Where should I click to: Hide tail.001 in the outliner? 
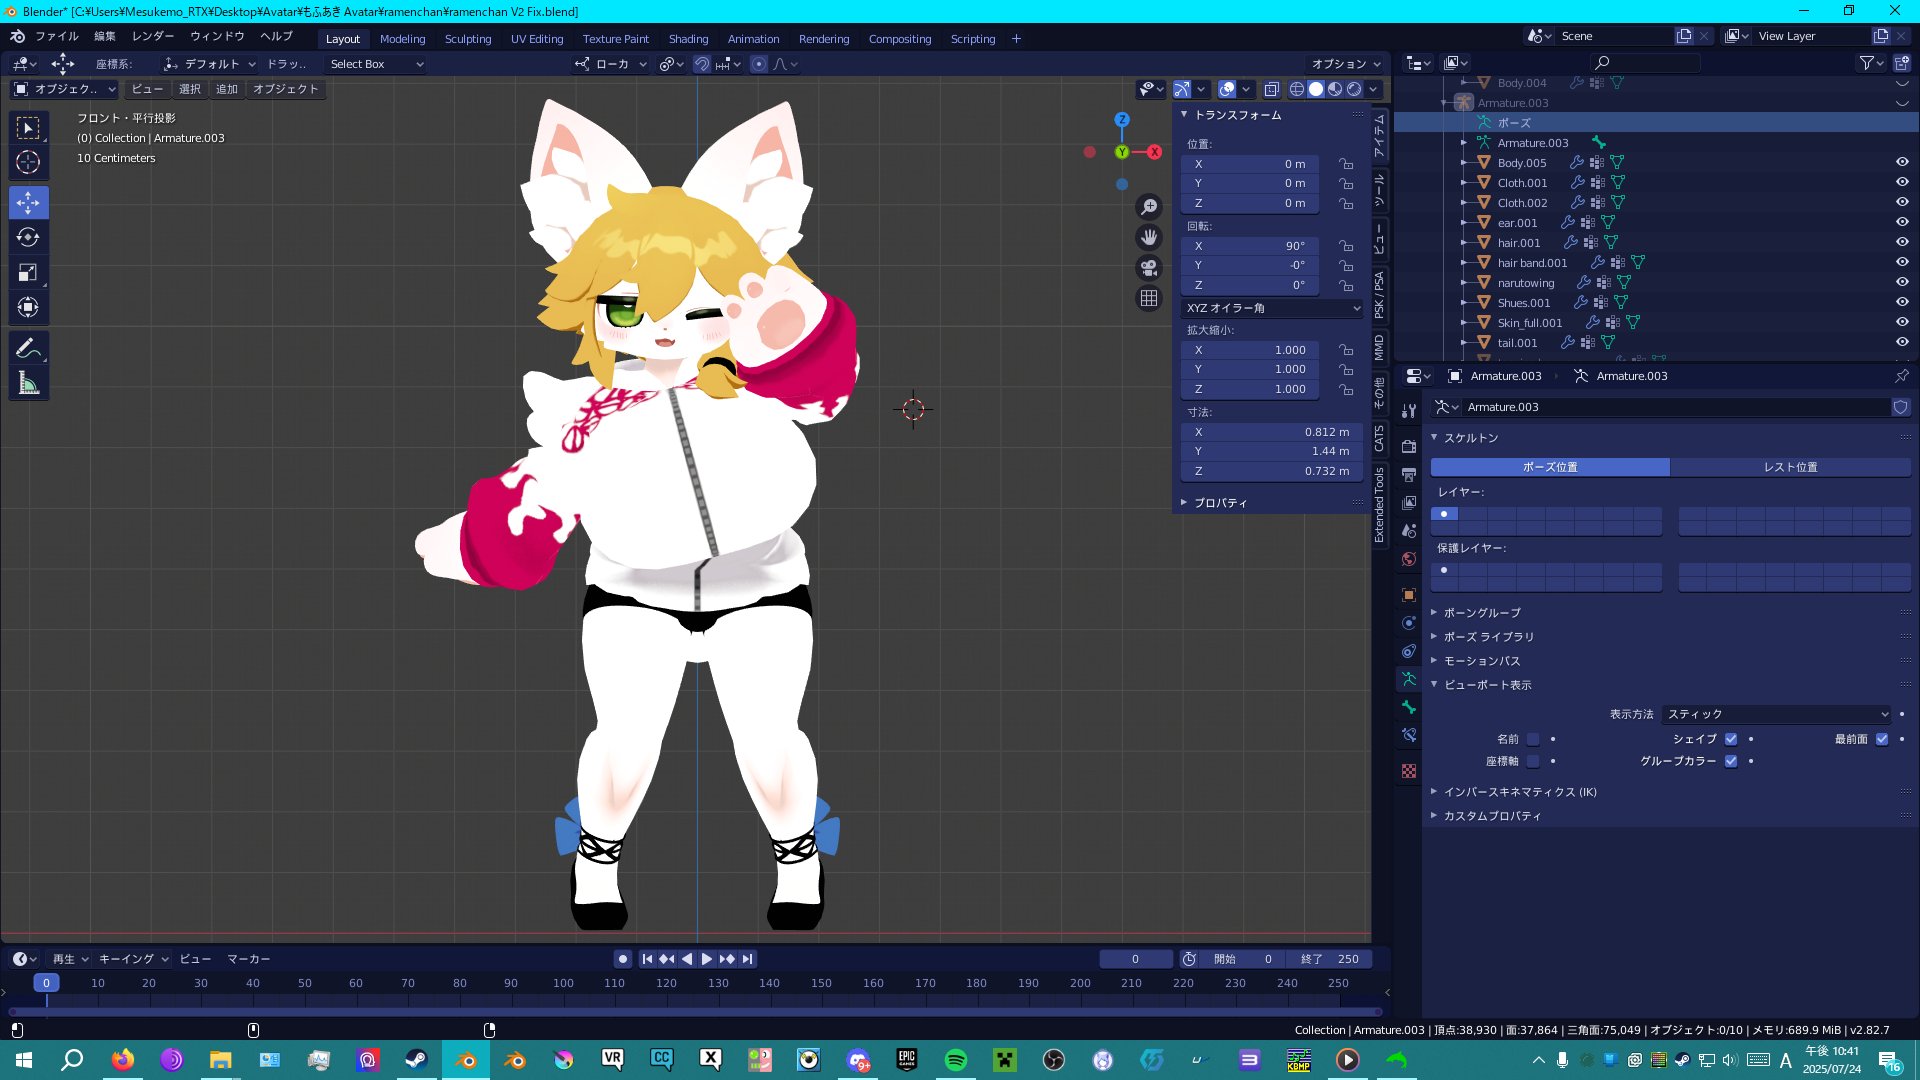(x=1902, y=342)
